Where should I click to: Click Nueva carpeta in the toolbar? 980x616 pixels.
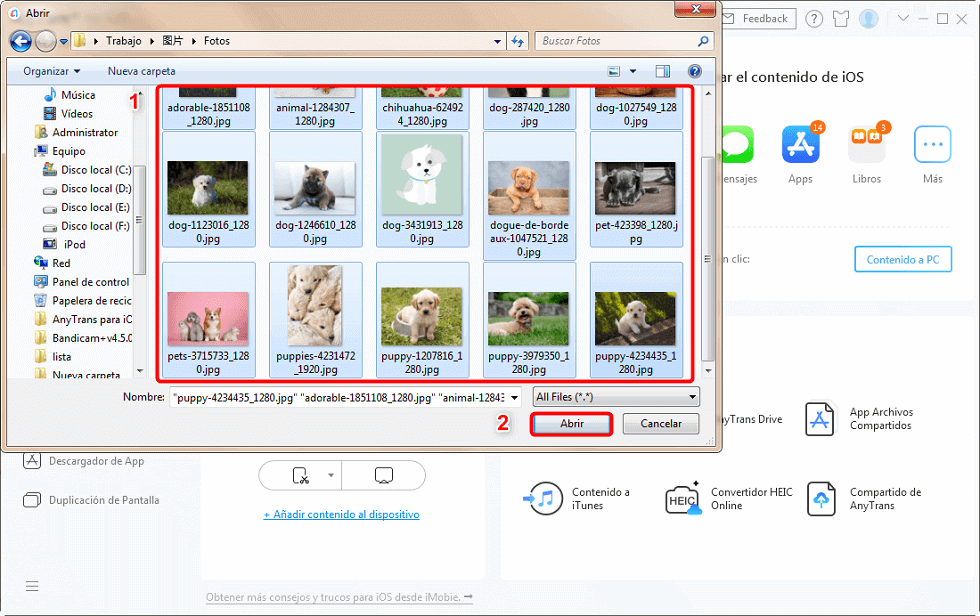pos(141,71)
